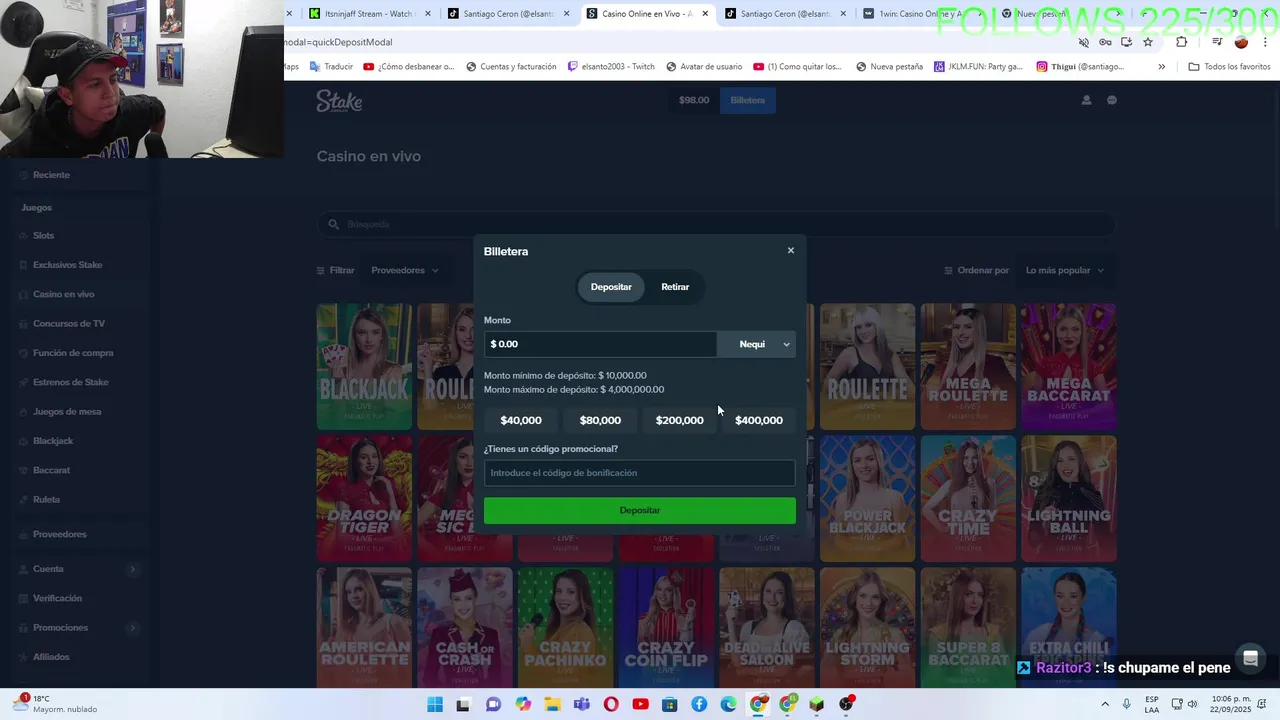Choose the $40,000 quick amount
The width and height of the screenshot is (1280, 720).
[x=521, y=420]
